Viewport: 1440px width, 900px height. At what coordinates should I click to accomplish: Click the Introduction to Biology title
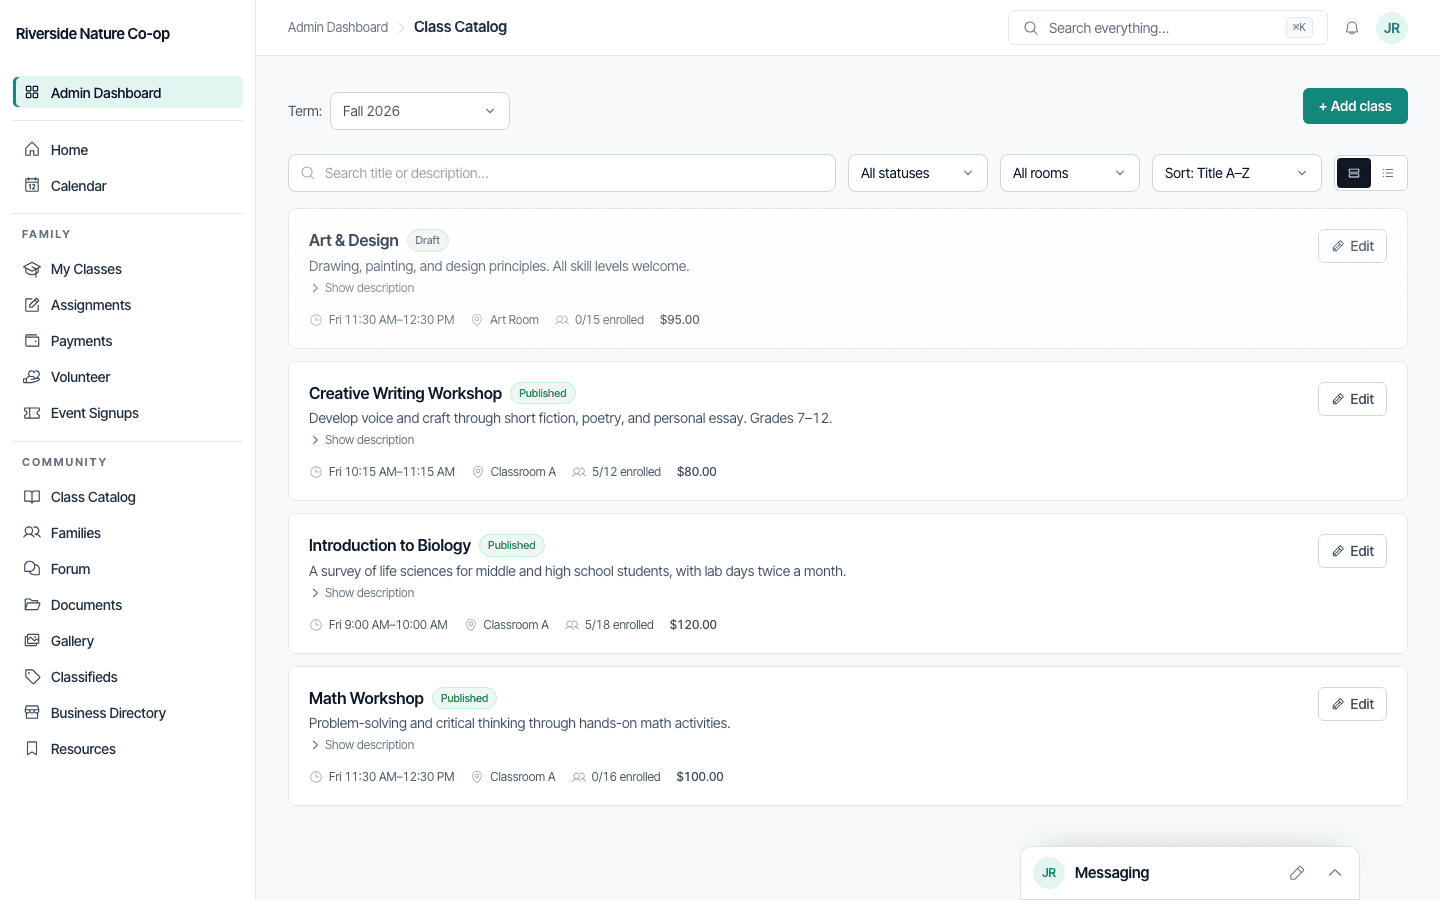click(x=390, y=545)
